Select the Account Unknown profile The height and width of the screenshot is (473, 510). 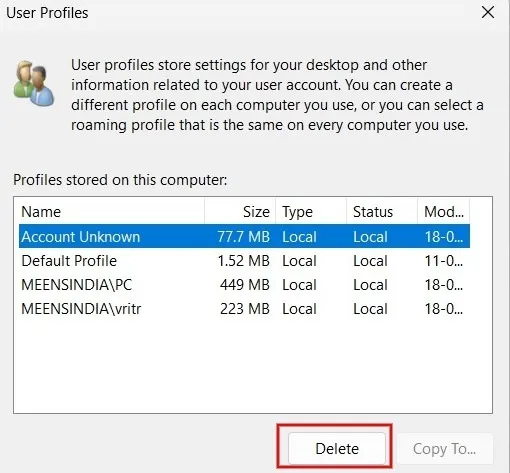click(244, 237)
